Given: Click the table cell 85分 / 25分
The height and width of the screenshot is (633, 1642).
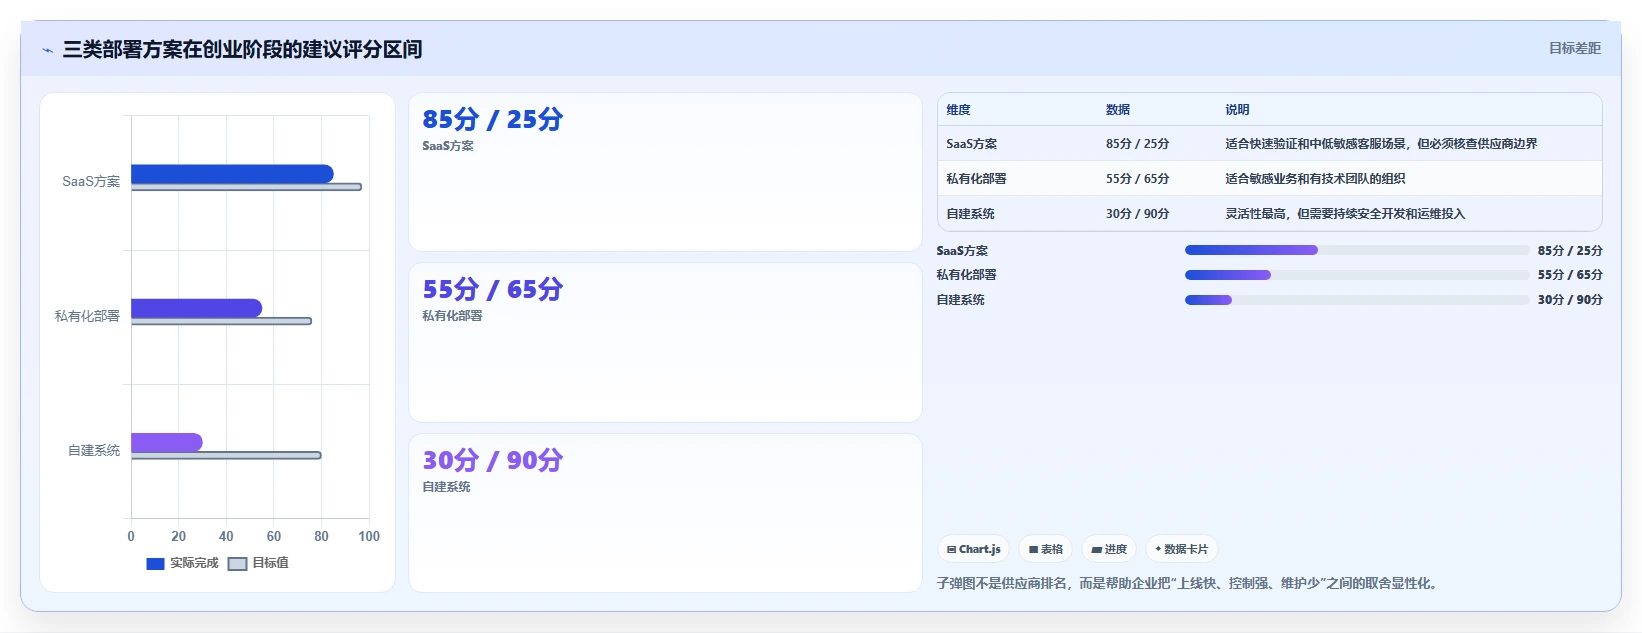Looking at the screenshot, I should (x=1138, y=144).
